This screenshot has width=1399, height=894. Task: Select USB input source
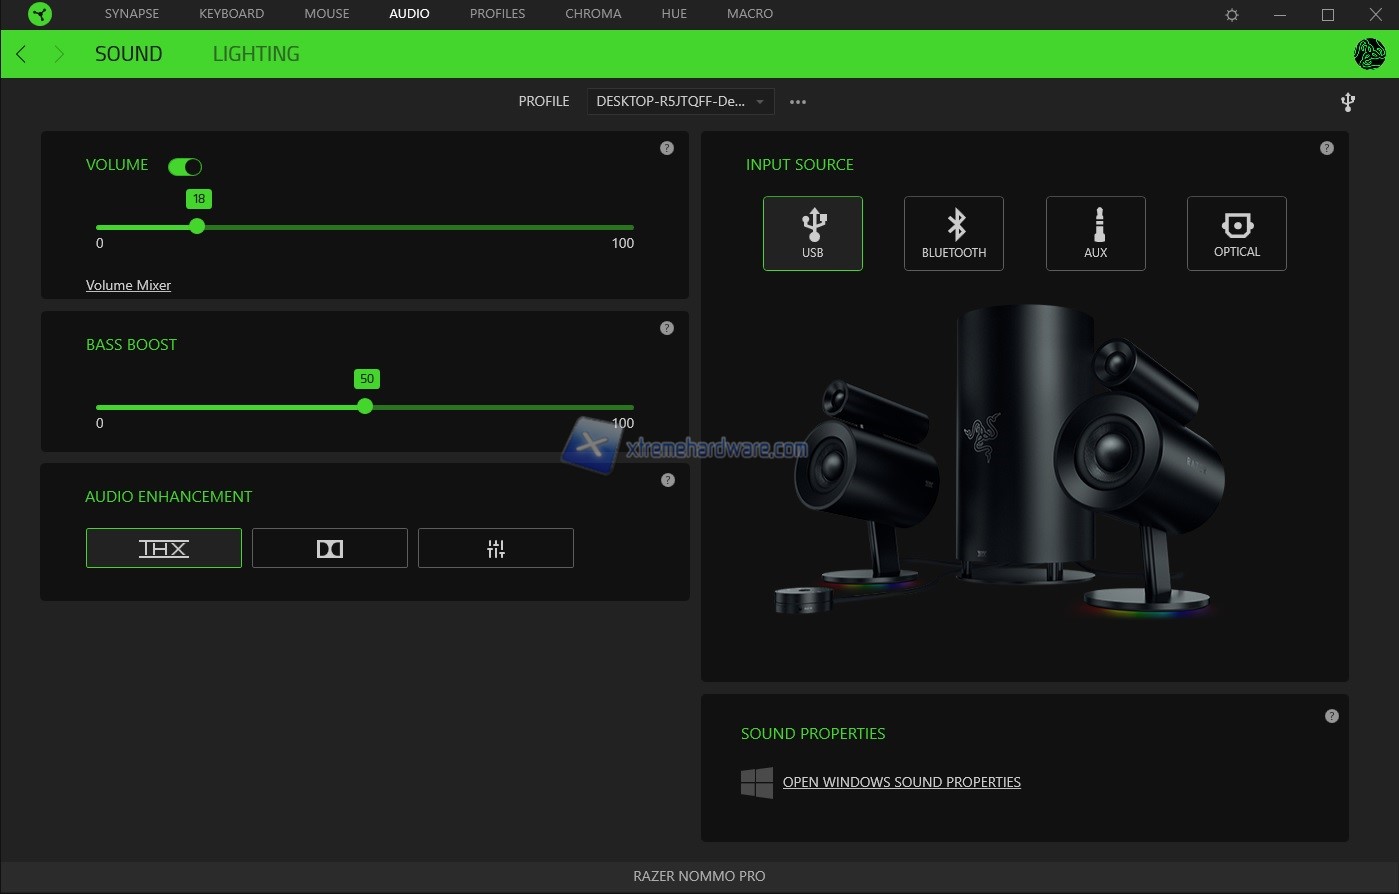pyautogui.click(x=812, y=233)
